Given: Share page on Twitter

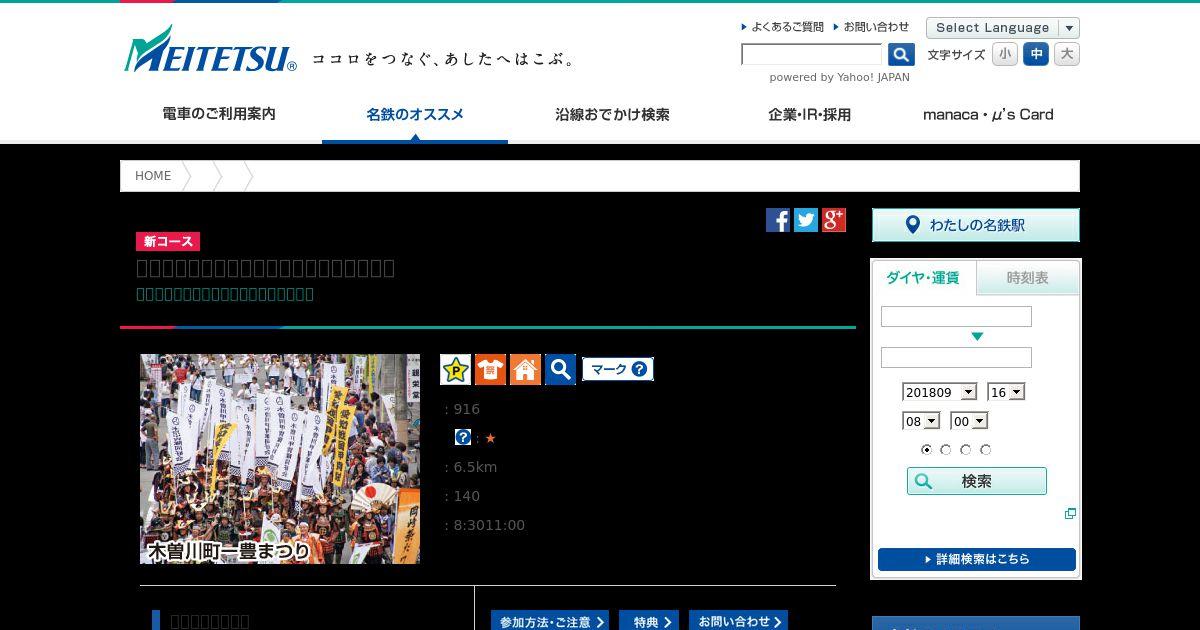Looking at the screenshot, I should coord(806,220).
